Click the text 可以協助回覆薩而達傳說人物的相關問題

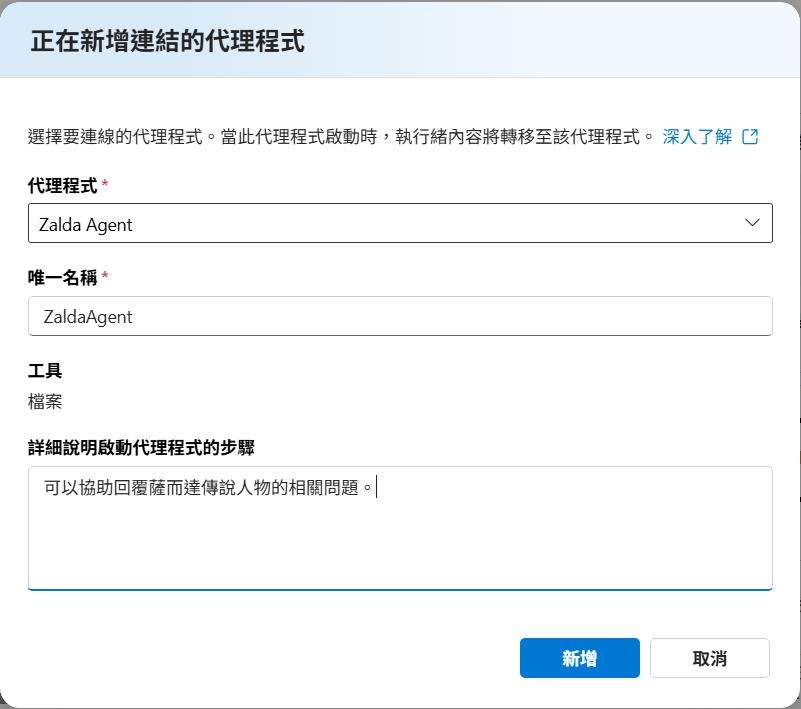201,487
